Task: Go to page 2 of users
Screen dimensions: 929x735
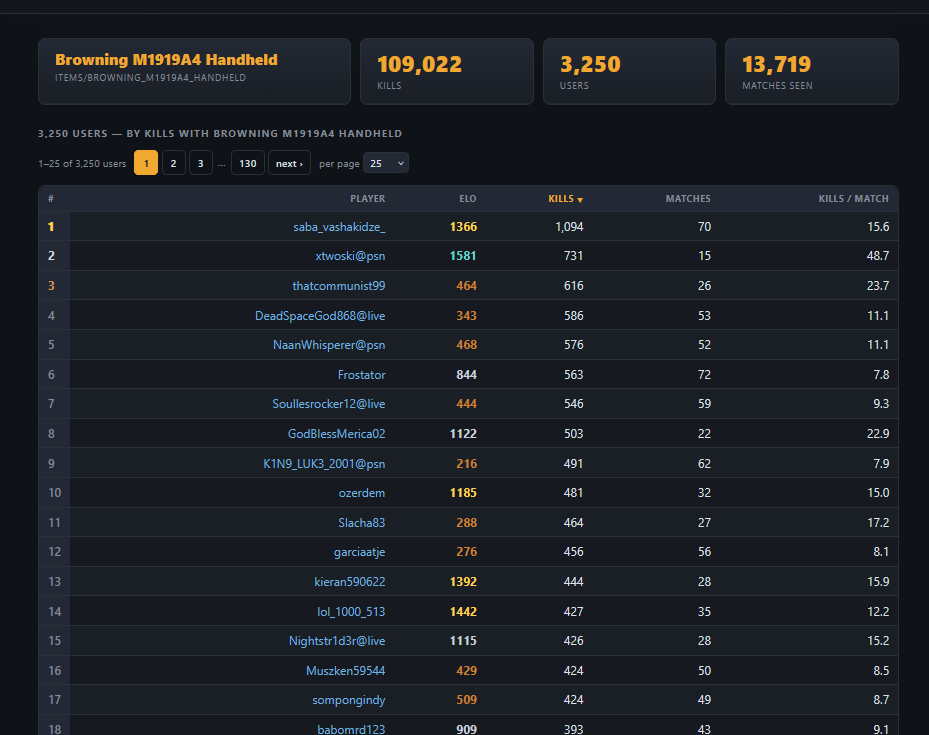Action: [174, 163]
